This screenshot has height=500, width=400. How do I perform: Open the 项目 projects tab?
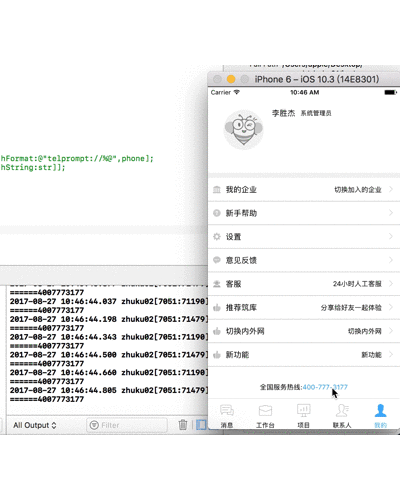pos(304,416)
